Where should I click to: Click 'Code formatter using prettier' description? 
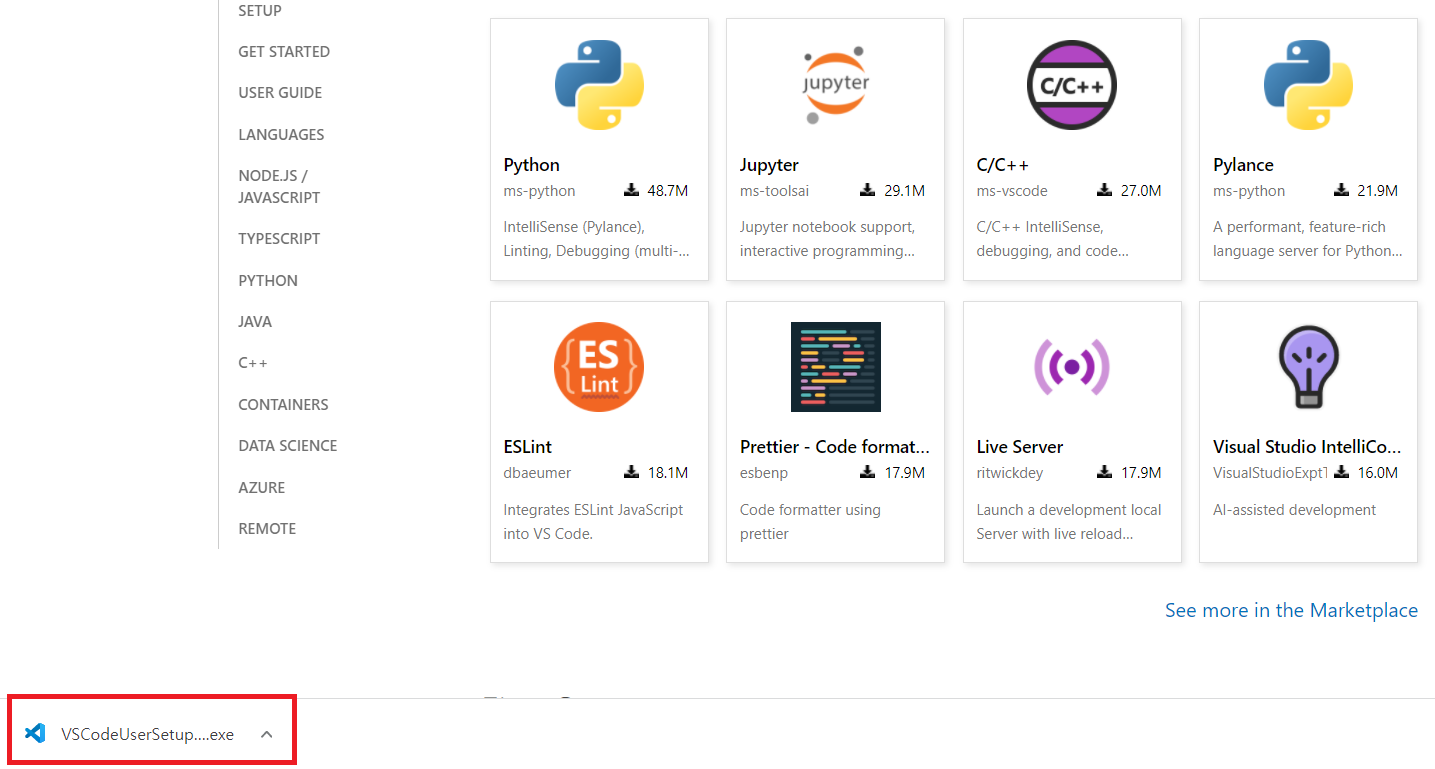810,522
